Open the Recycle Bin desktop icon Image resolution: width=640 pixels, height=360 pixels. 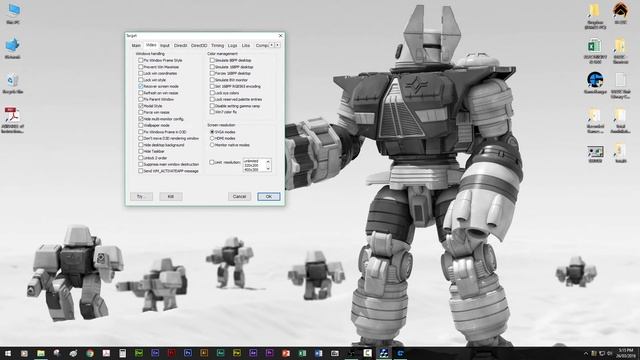click(x=13, y=83)
